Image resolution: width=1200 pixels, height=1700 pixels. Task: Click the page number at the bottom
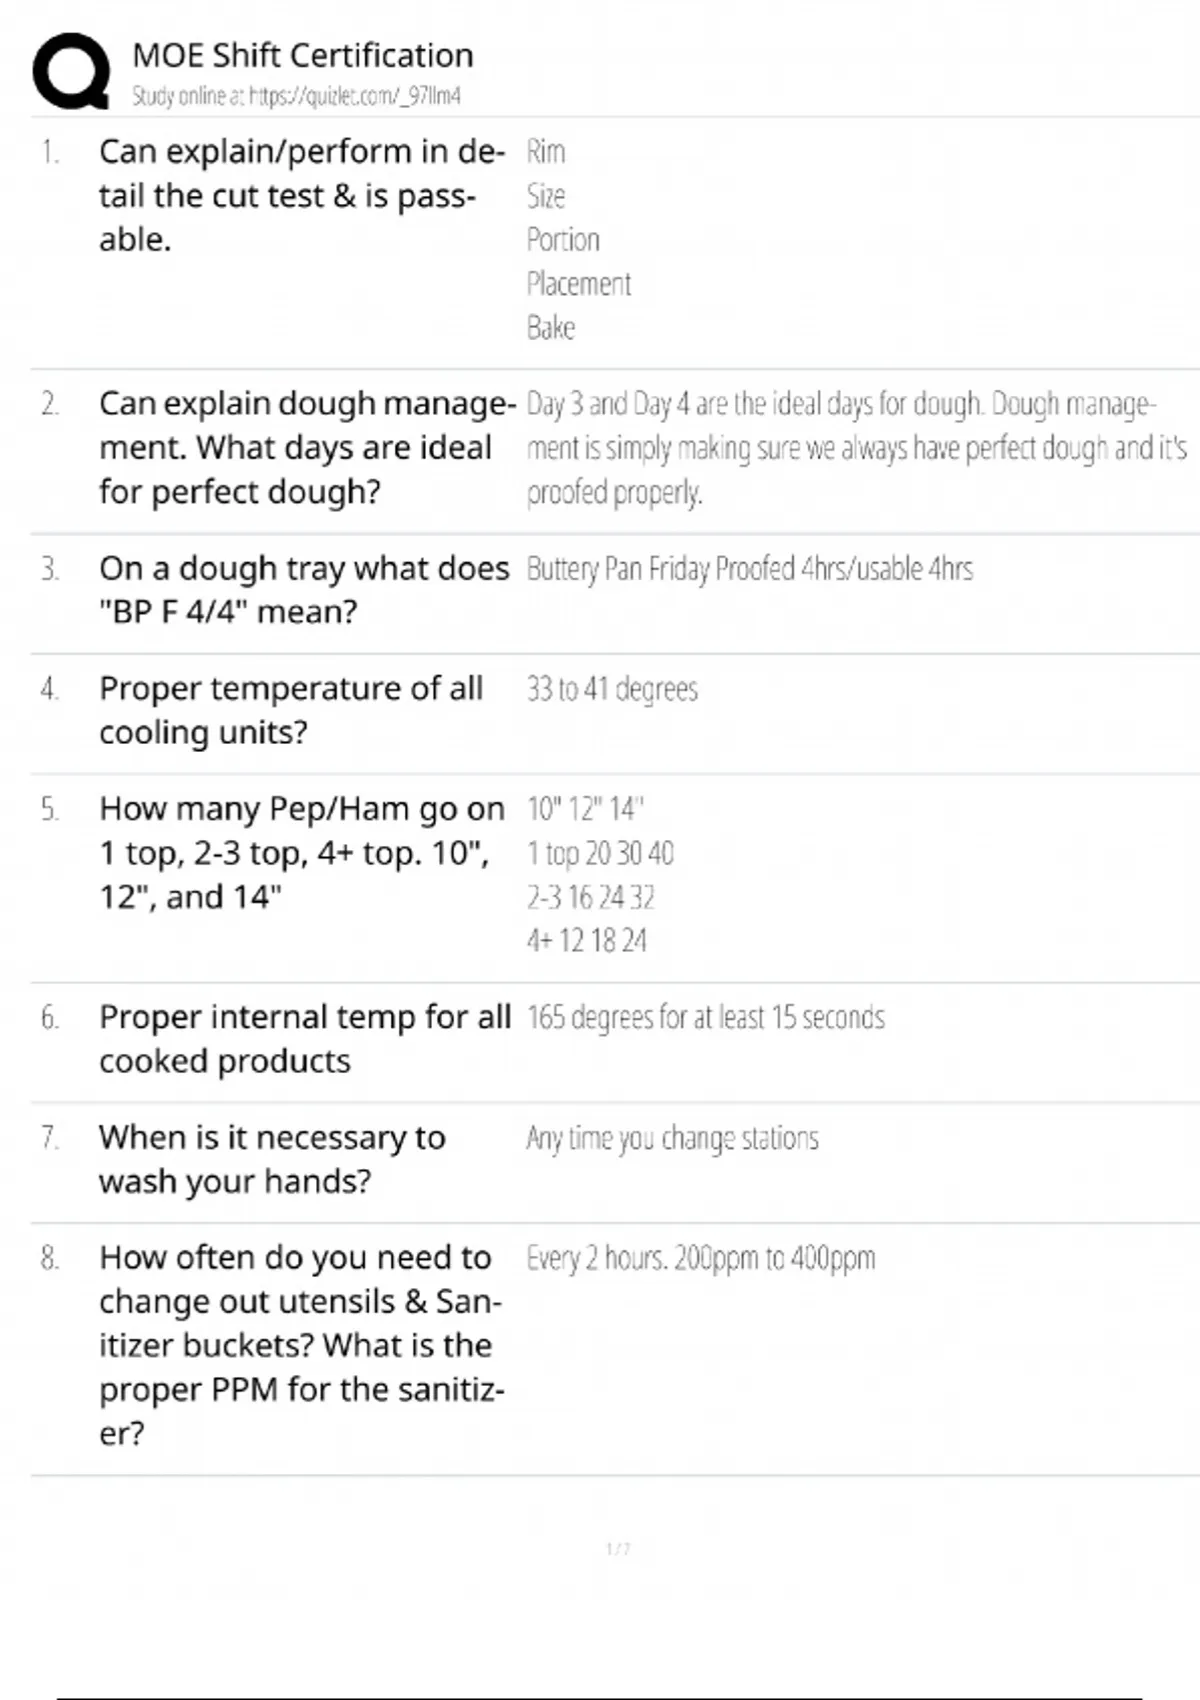pyautogui.click(x=618, y=1549)
